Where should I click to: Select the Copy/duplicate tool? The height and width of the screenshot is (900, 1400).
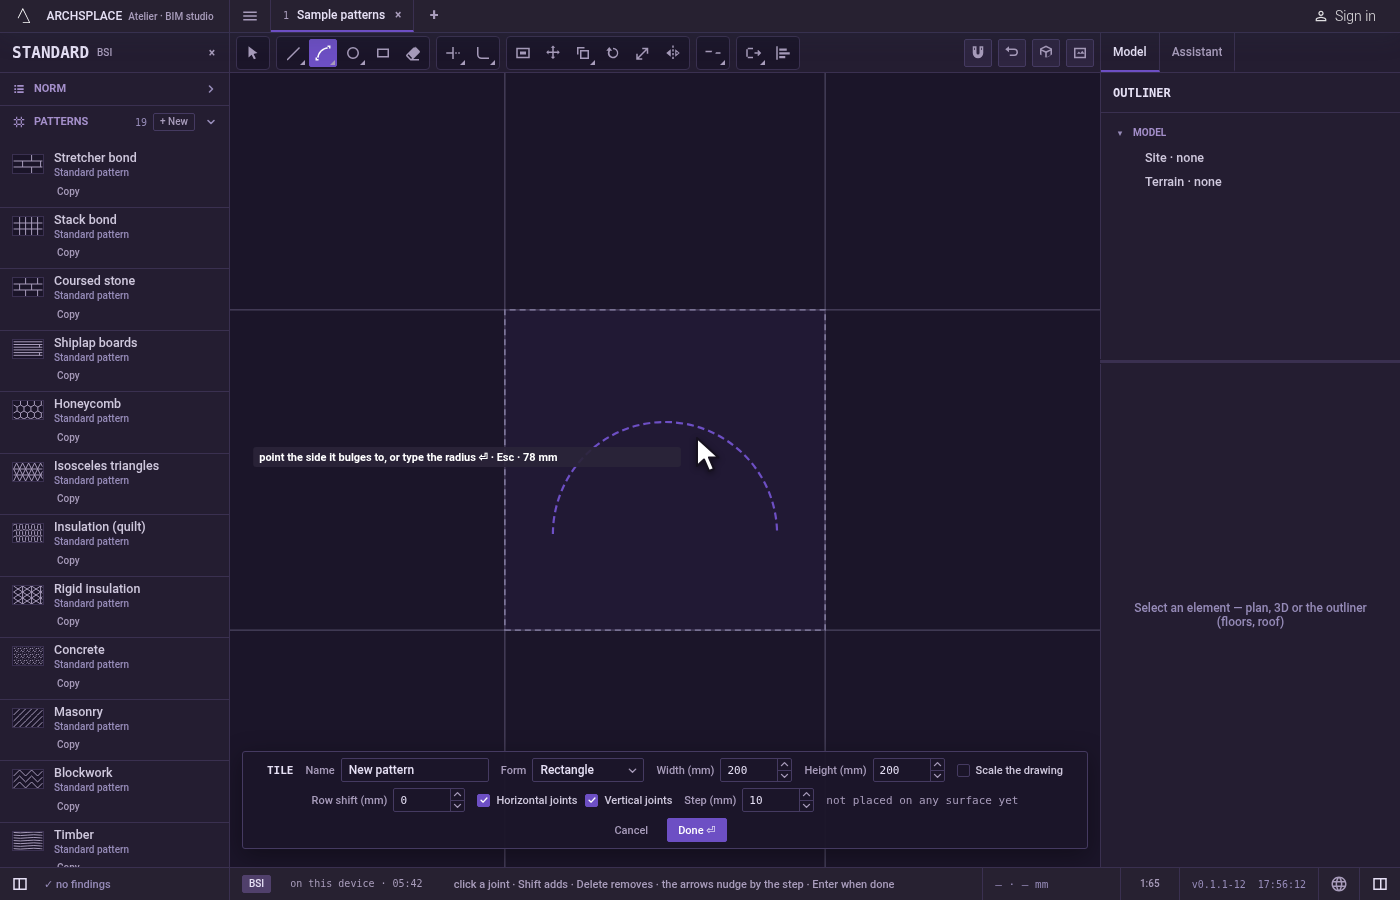pyautogui.click(x=583, y=53)
